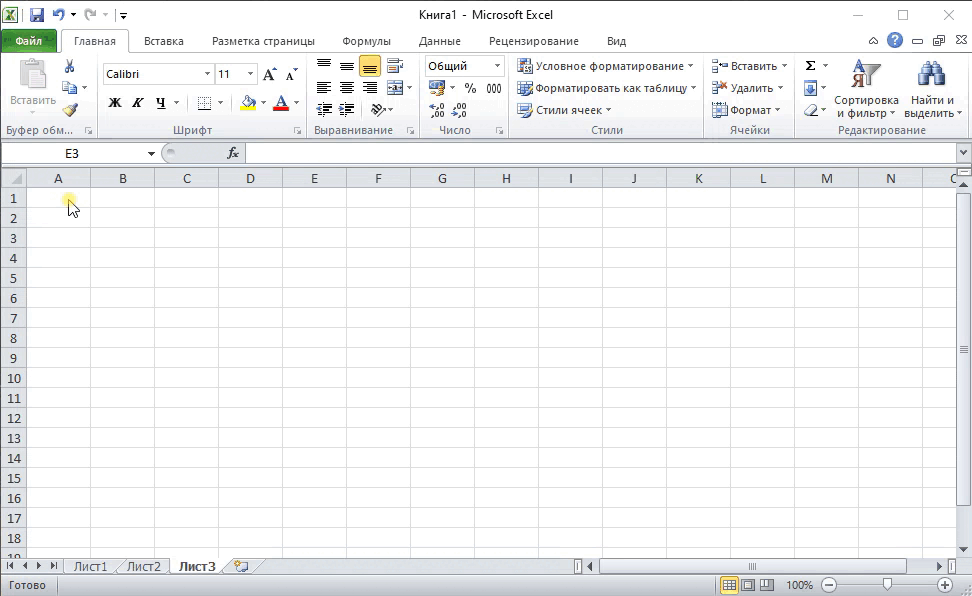Viewport: 972px width, 596px height.
Task: Click the Merge and Center icon
Action: [x=395, y=87]
